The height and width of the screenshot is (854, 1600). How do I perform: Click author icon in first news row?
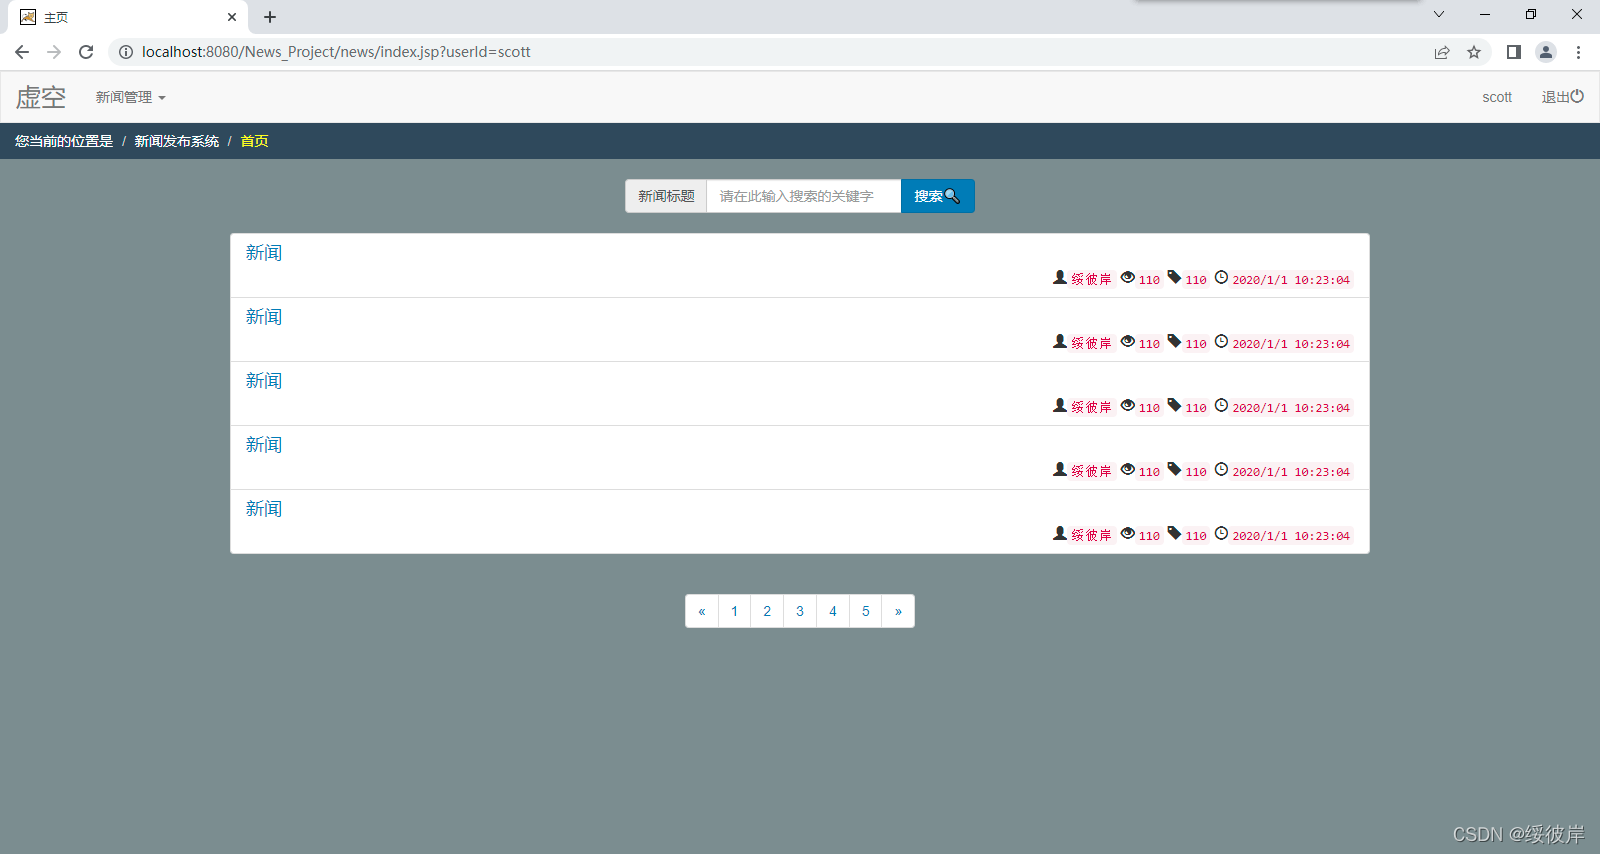coord(1060,277)
